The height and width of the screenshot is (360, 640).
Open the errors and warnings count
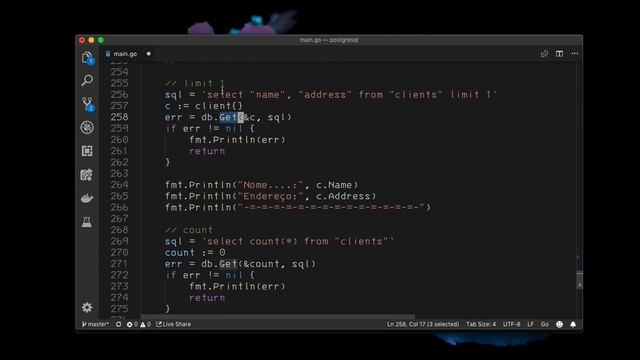coord(139,324)
